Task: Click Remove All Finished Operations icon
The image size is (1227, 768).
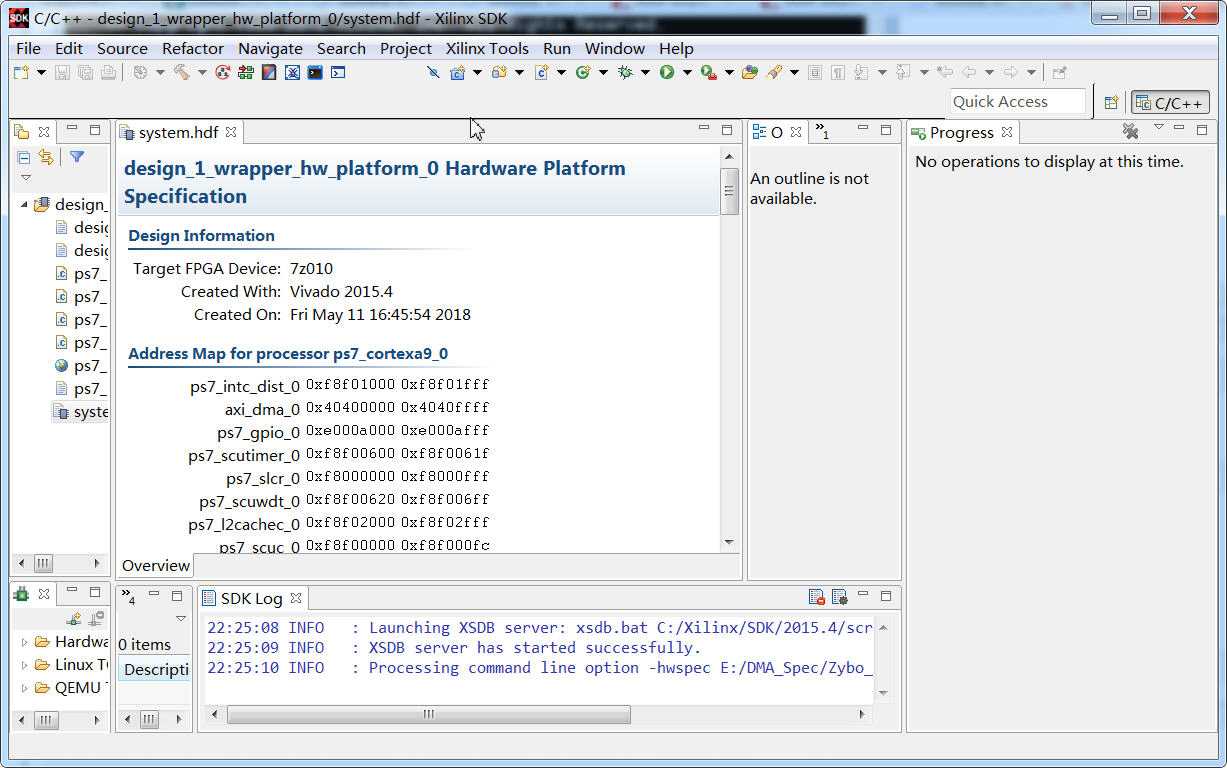Action: [x=1131, y=131]
